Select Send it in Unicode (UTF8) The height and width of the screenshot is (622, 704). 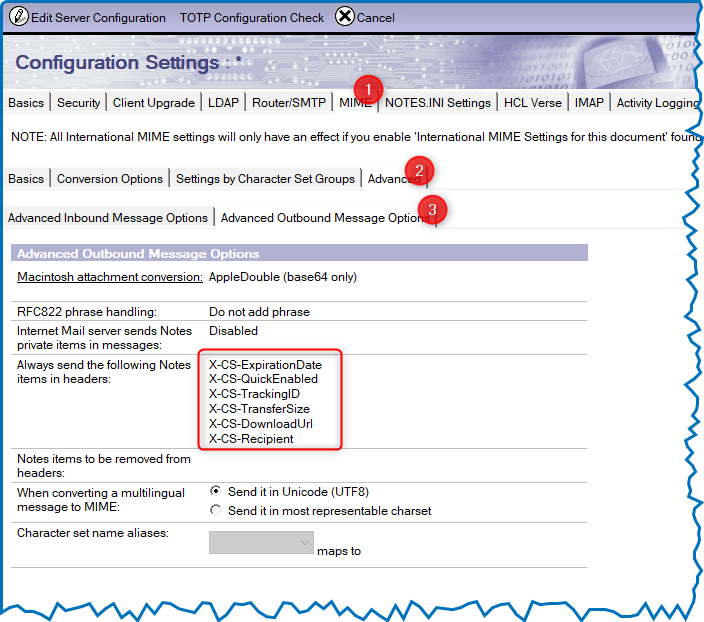(215, 492)
